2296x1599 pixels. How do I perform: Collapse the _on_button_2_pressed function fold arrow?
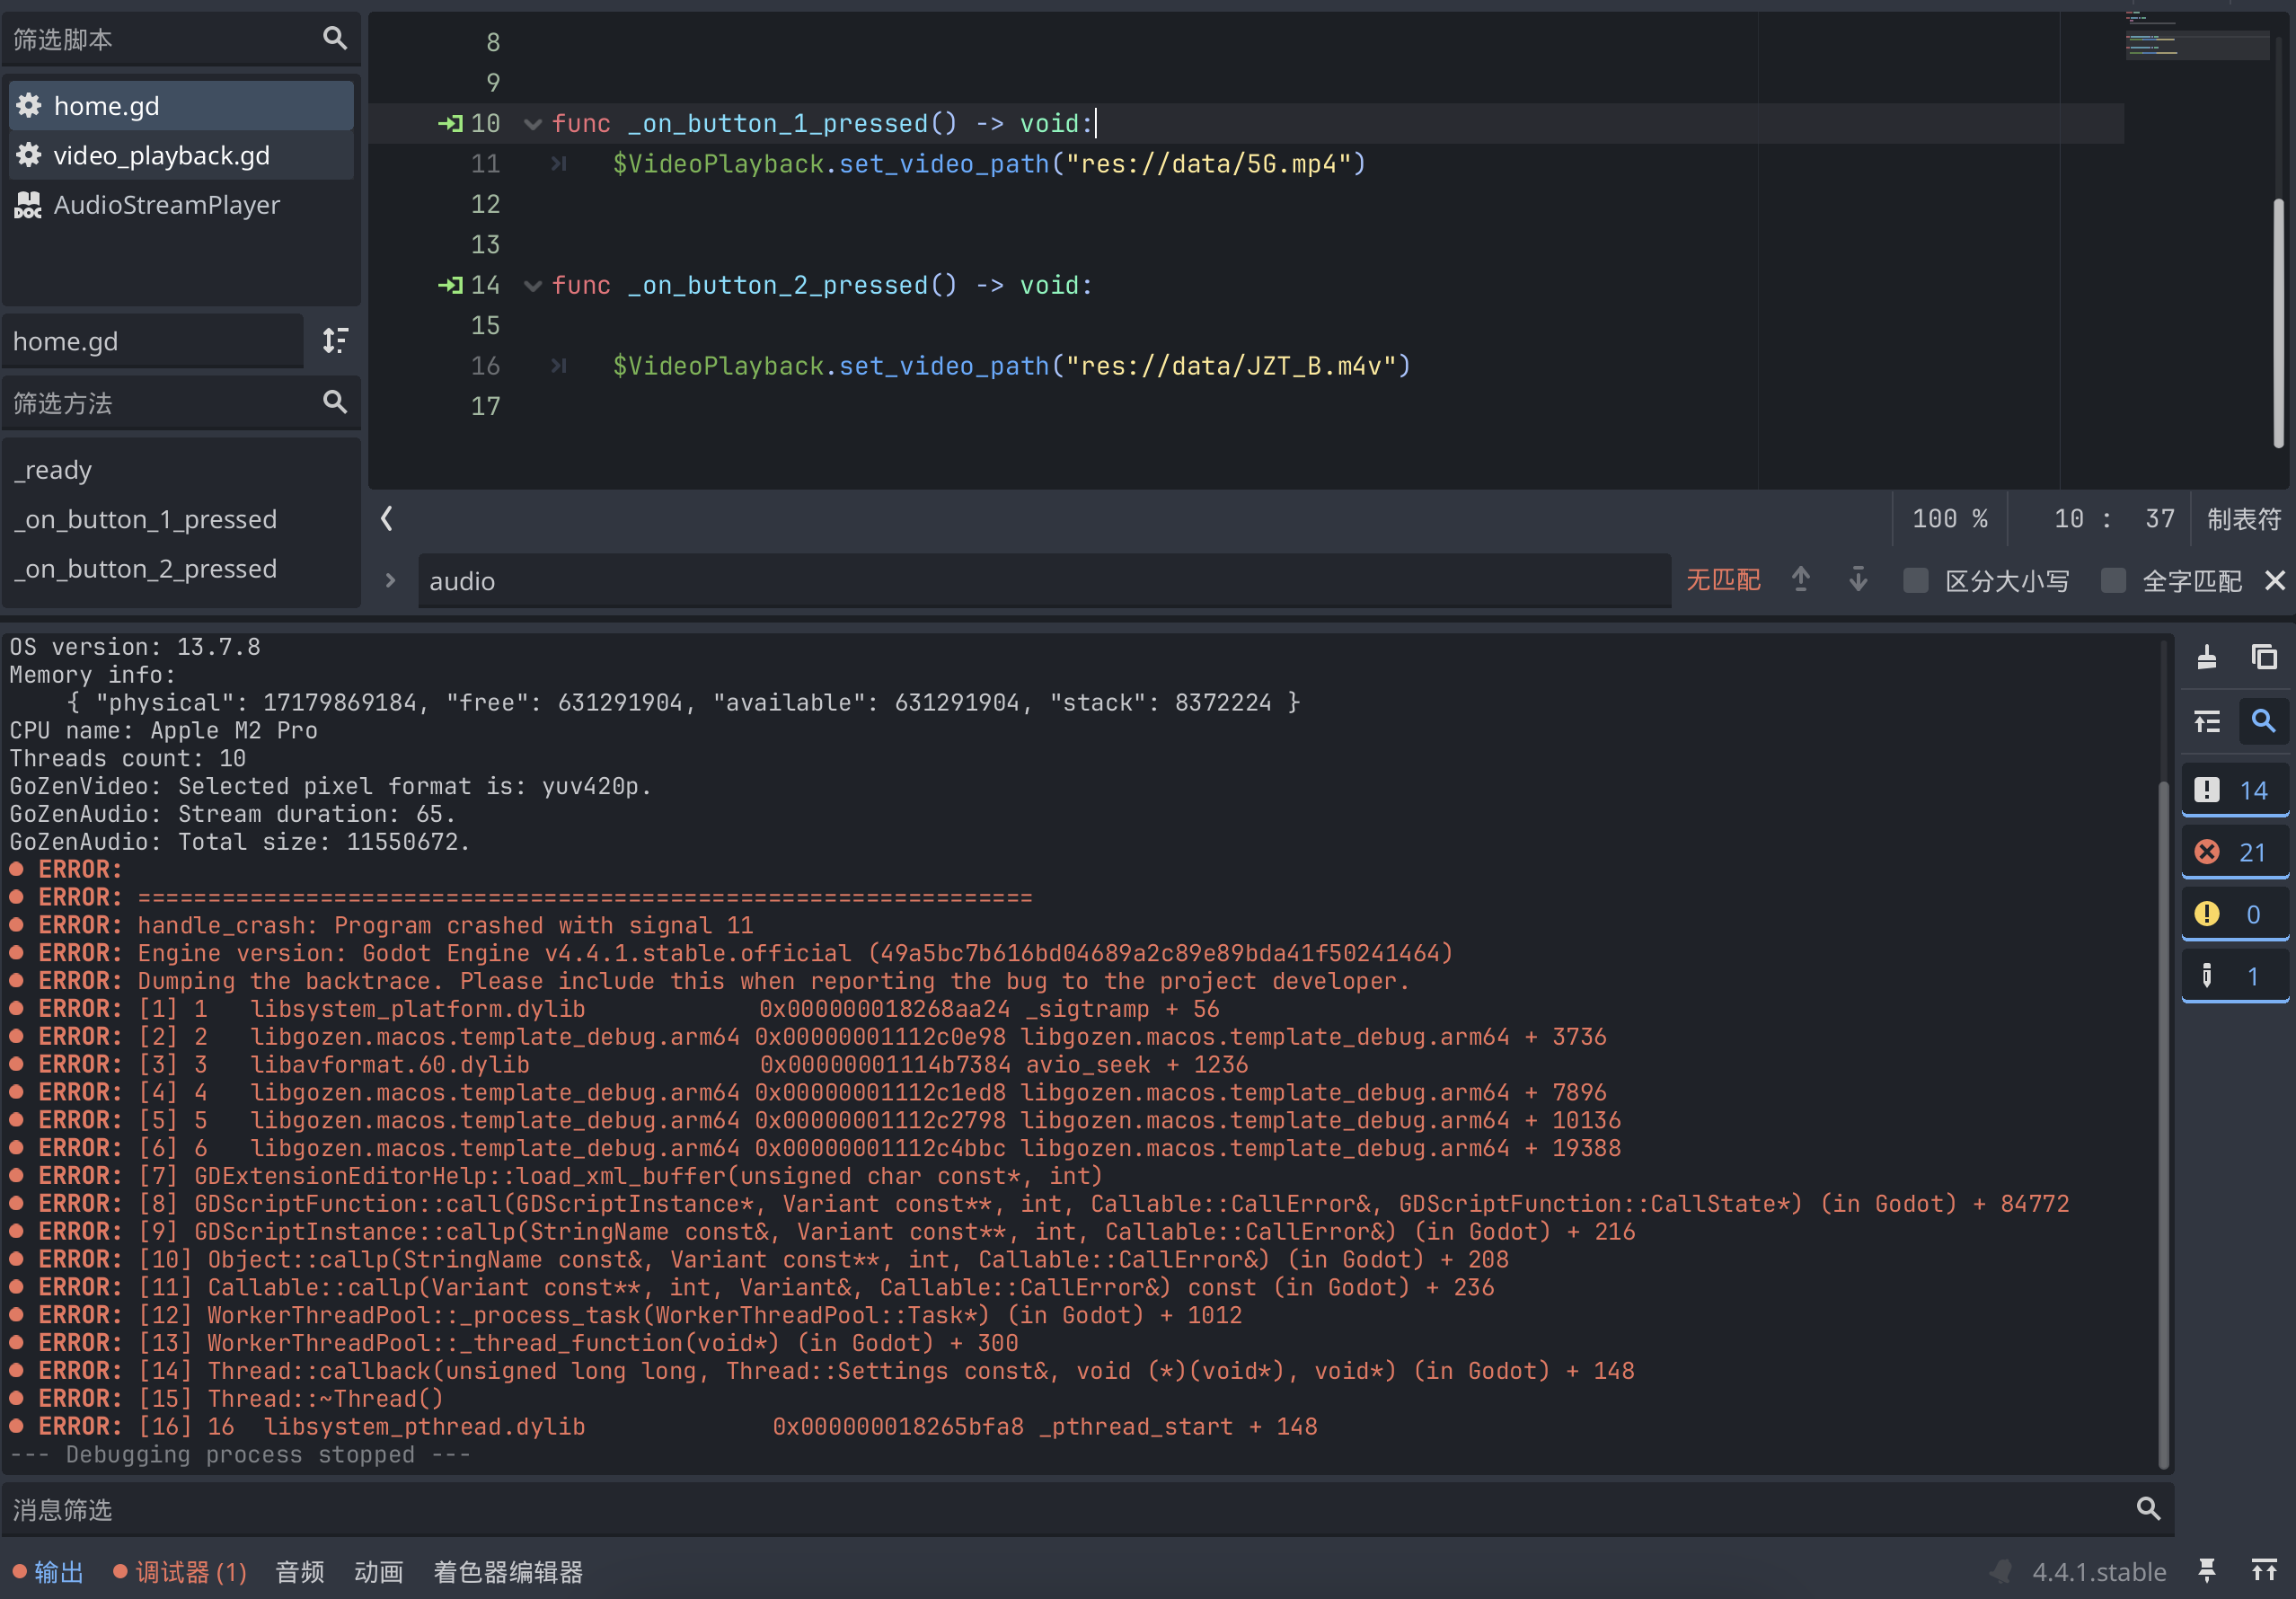[533, 286]
